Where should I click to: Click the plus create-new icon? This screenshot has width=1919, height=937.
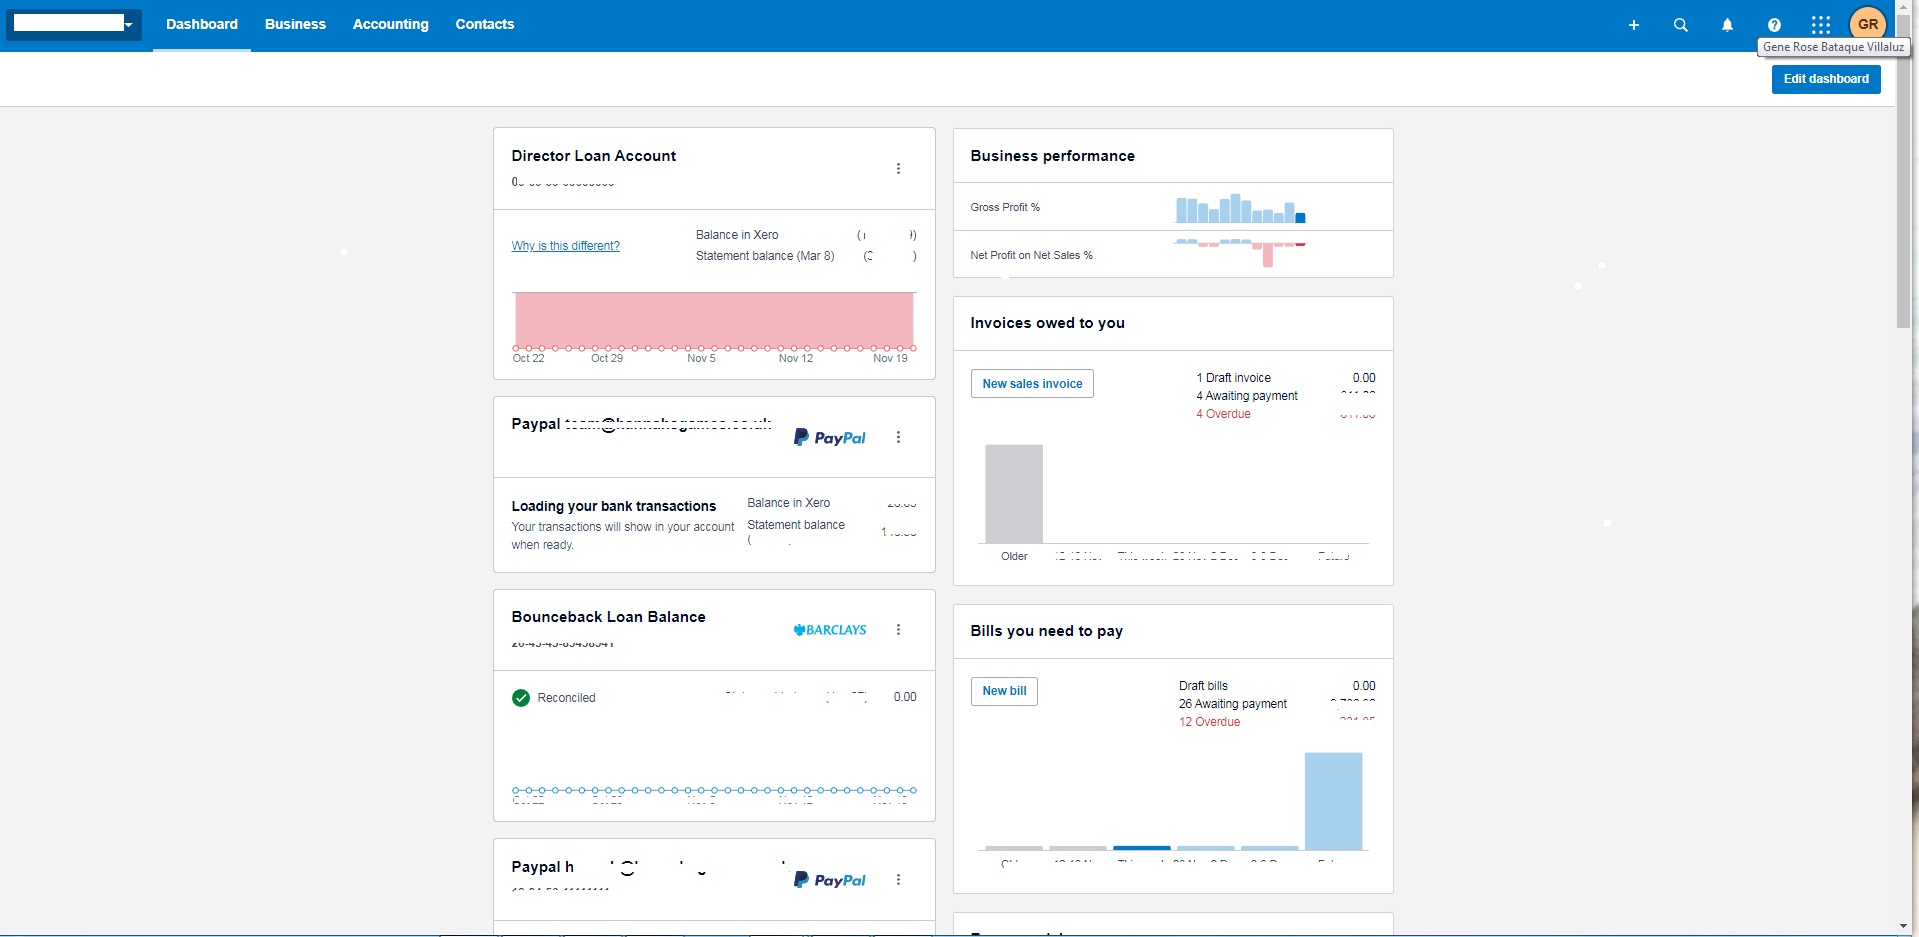1634,25
